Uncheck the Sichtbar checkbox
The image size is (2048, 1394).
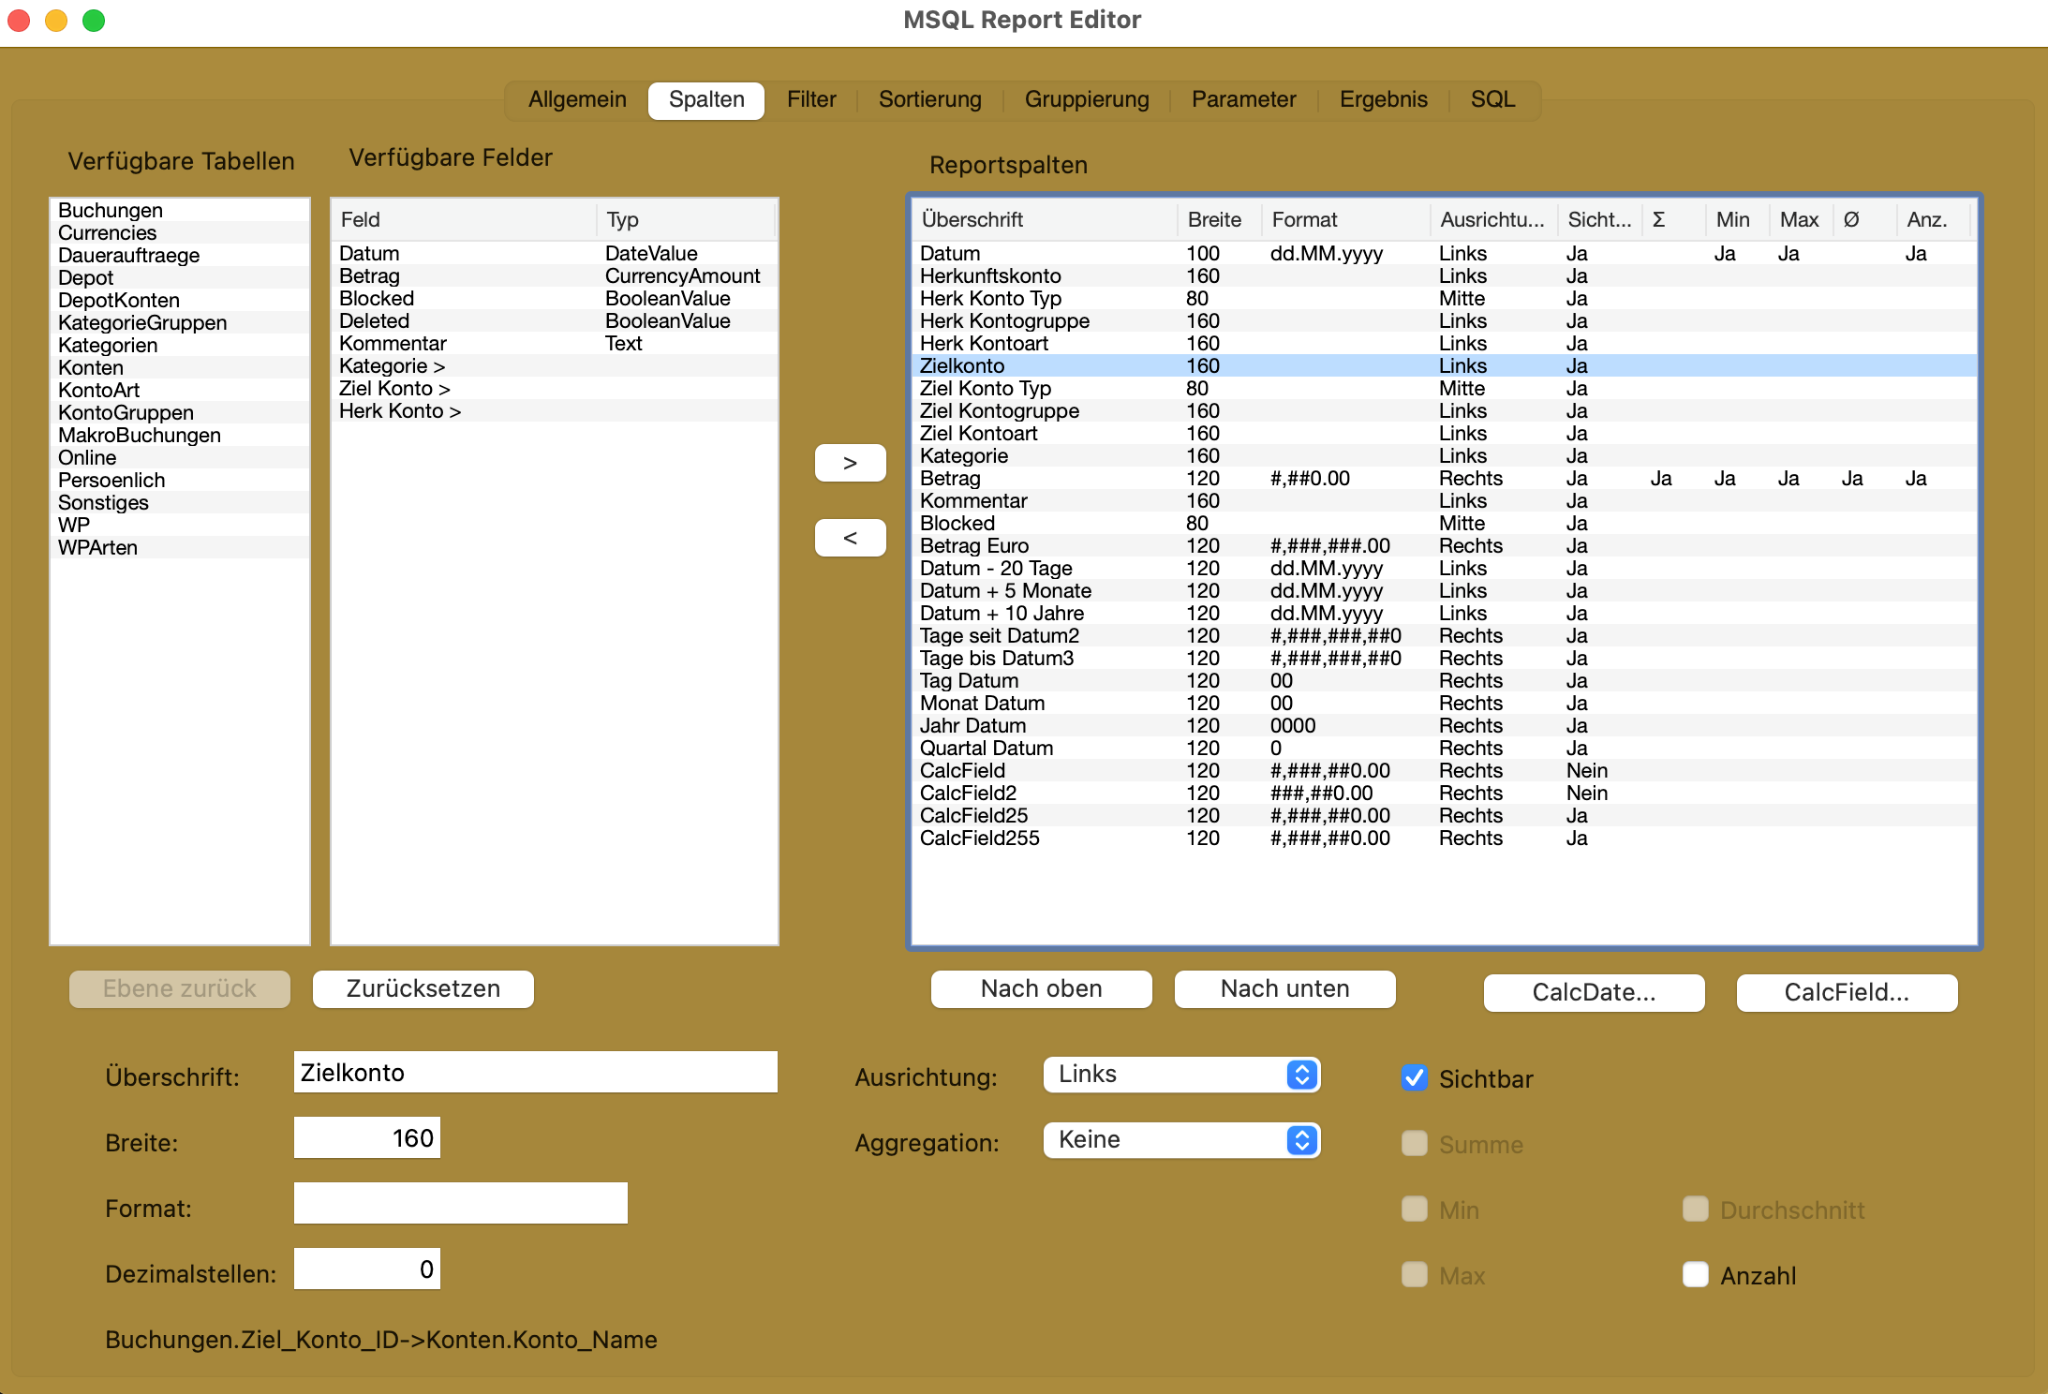click(x=1414, y=1078)
